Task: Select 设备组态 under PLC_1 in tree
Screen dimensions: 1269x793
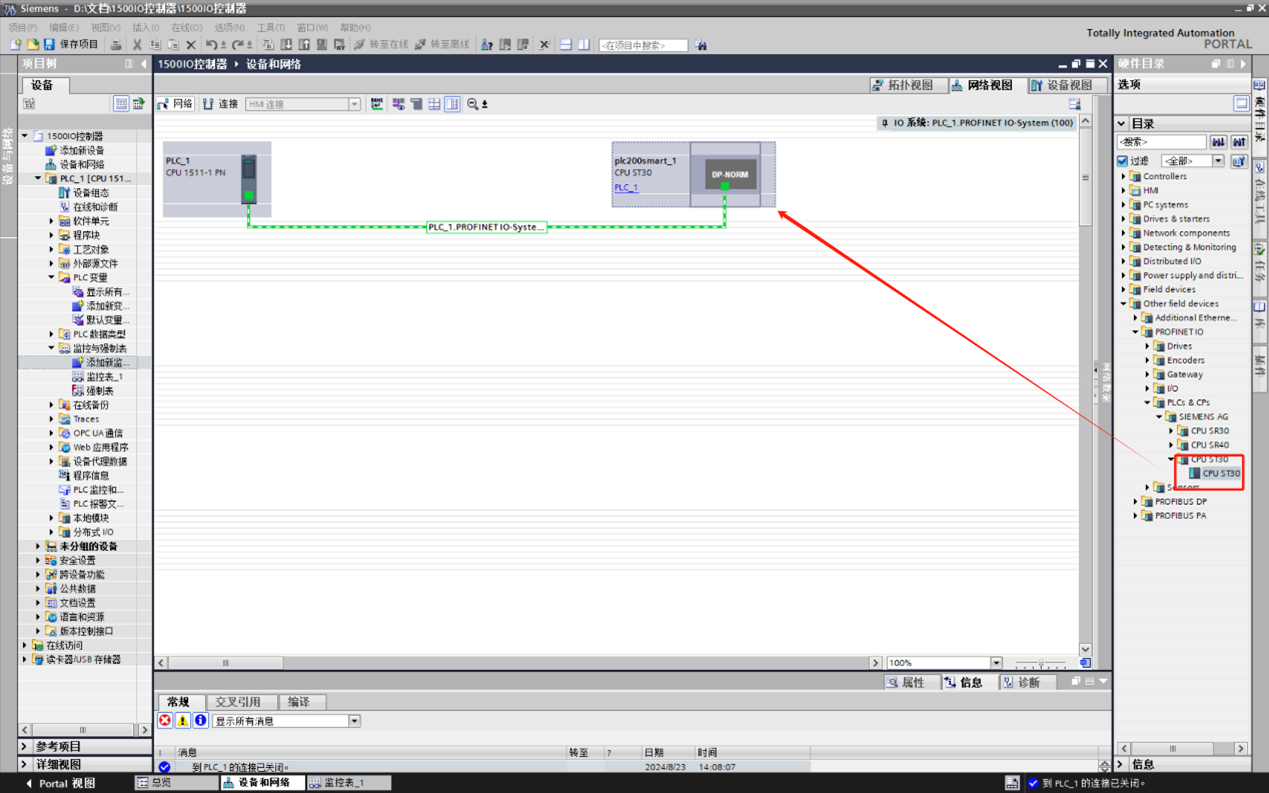Action: pyautogui.click(x=84, y=193)
